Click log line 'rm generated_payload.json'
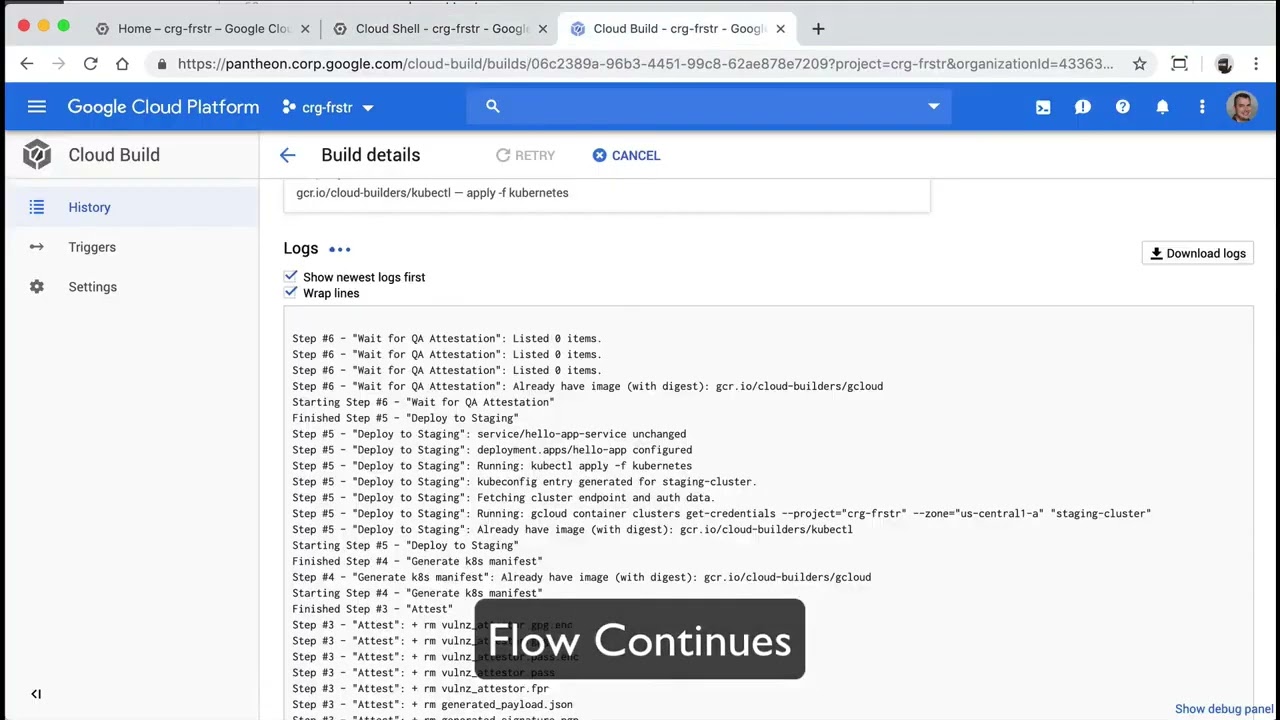Image resolution: width=1280 pixels, height=720 pixels. (x=432, y=704)
